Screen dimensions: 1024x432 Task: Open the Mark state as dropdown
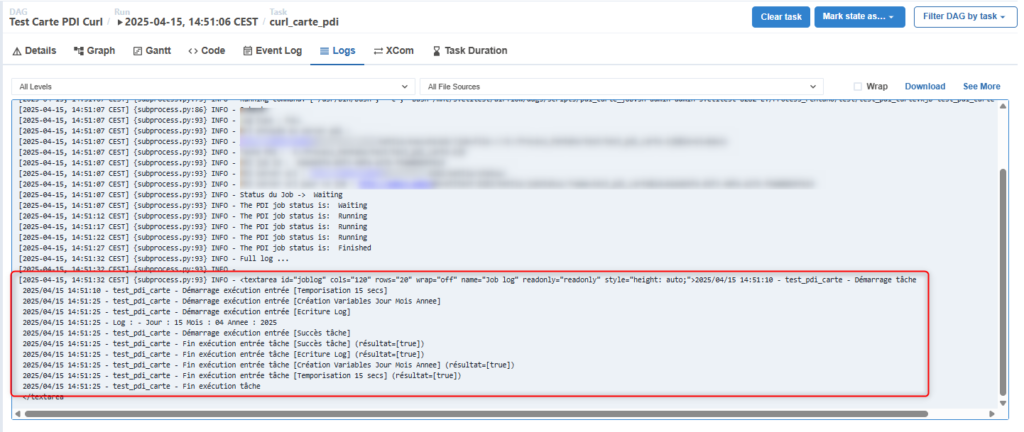click(859, 17)
